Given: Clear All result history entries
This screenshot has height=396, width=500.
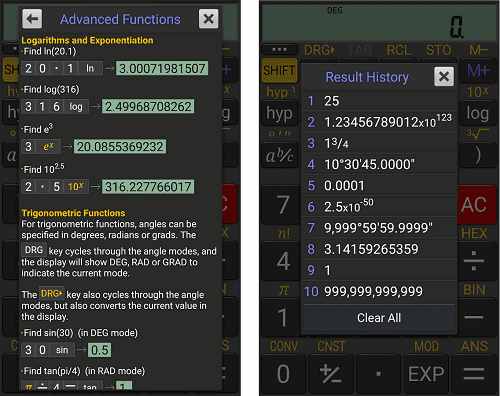Looking at the screenshot, I should [379, 318].
